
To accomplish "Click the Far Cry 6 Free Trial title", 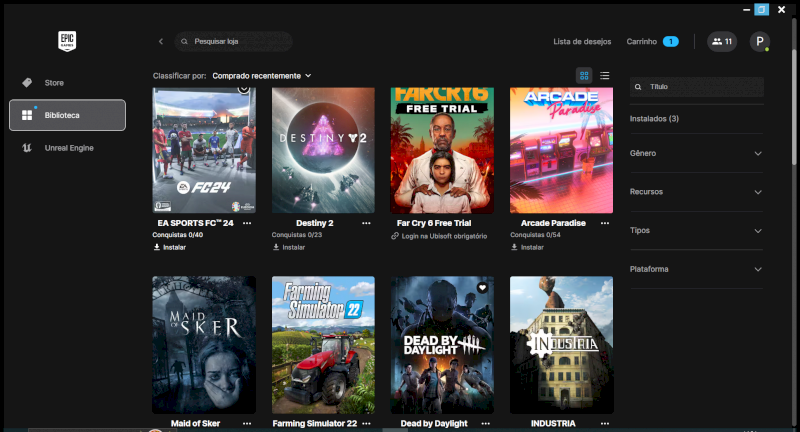I will pyautogui.click(x=434, y=223).
